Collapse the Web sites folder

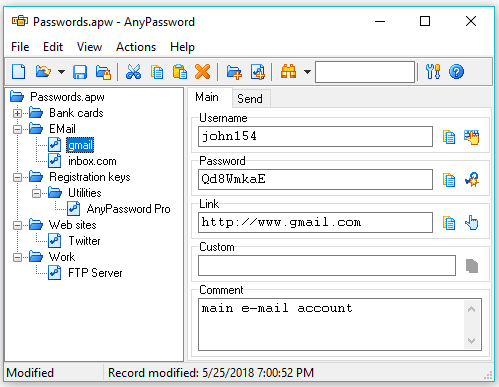(17, 225)
